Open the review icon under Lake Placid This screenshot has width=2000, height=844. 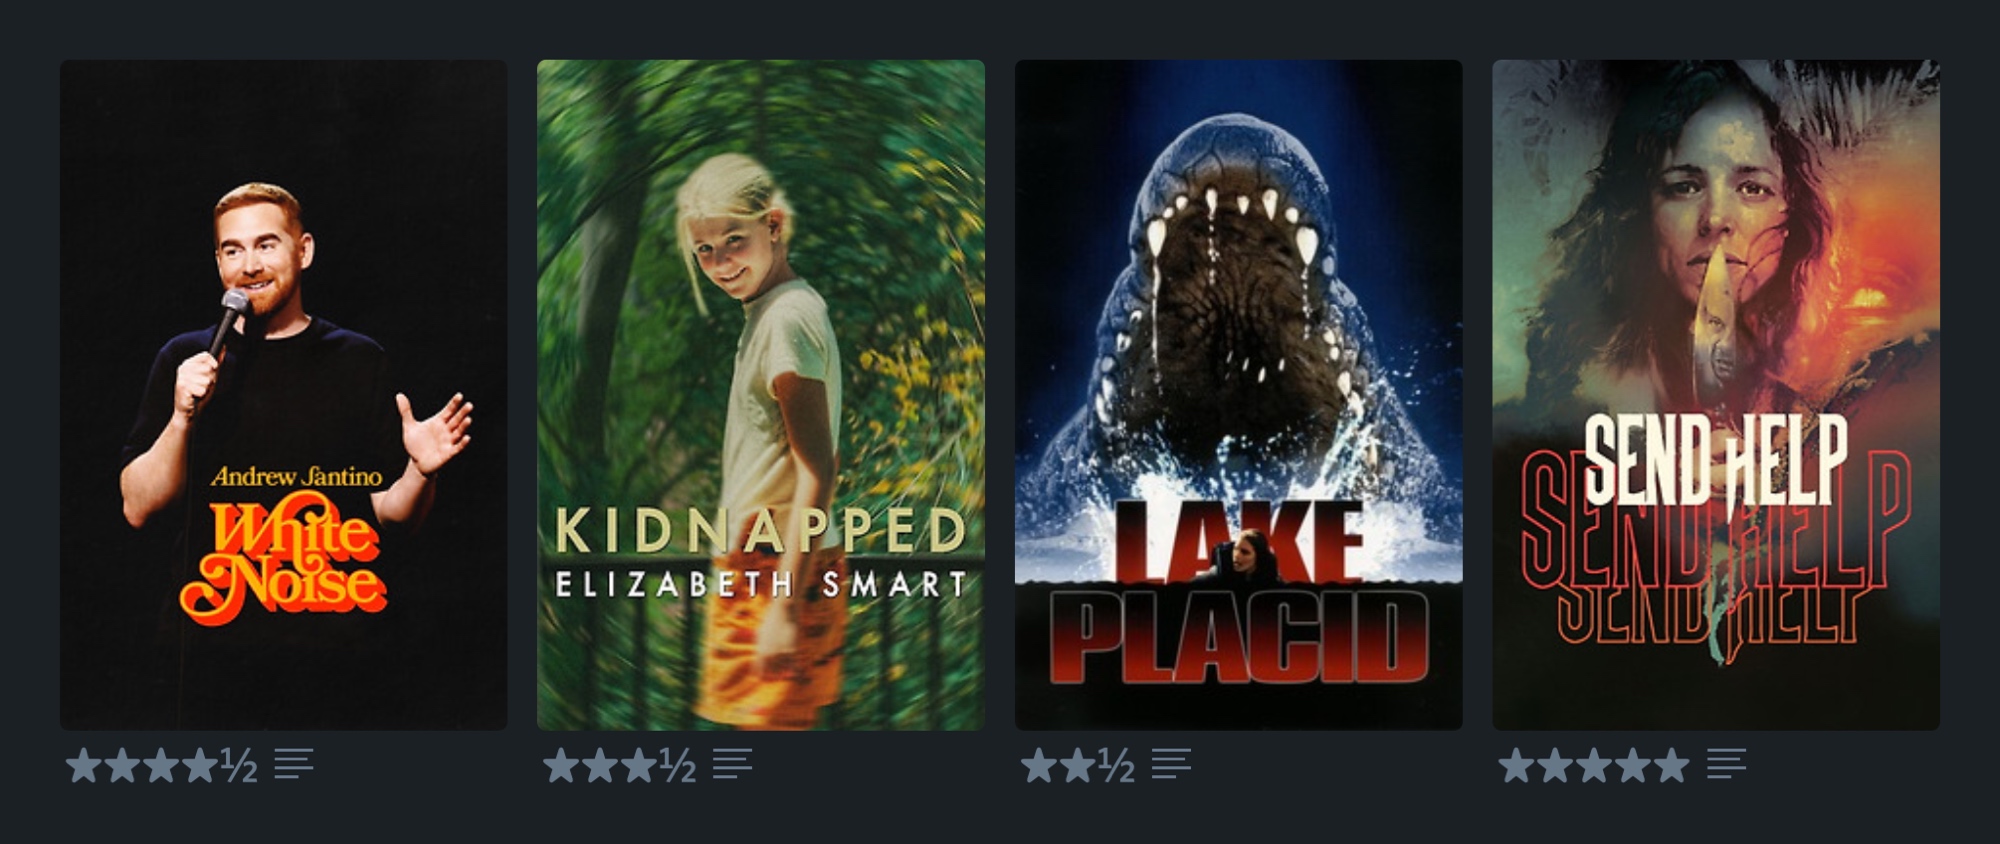tap(1171, 765)
